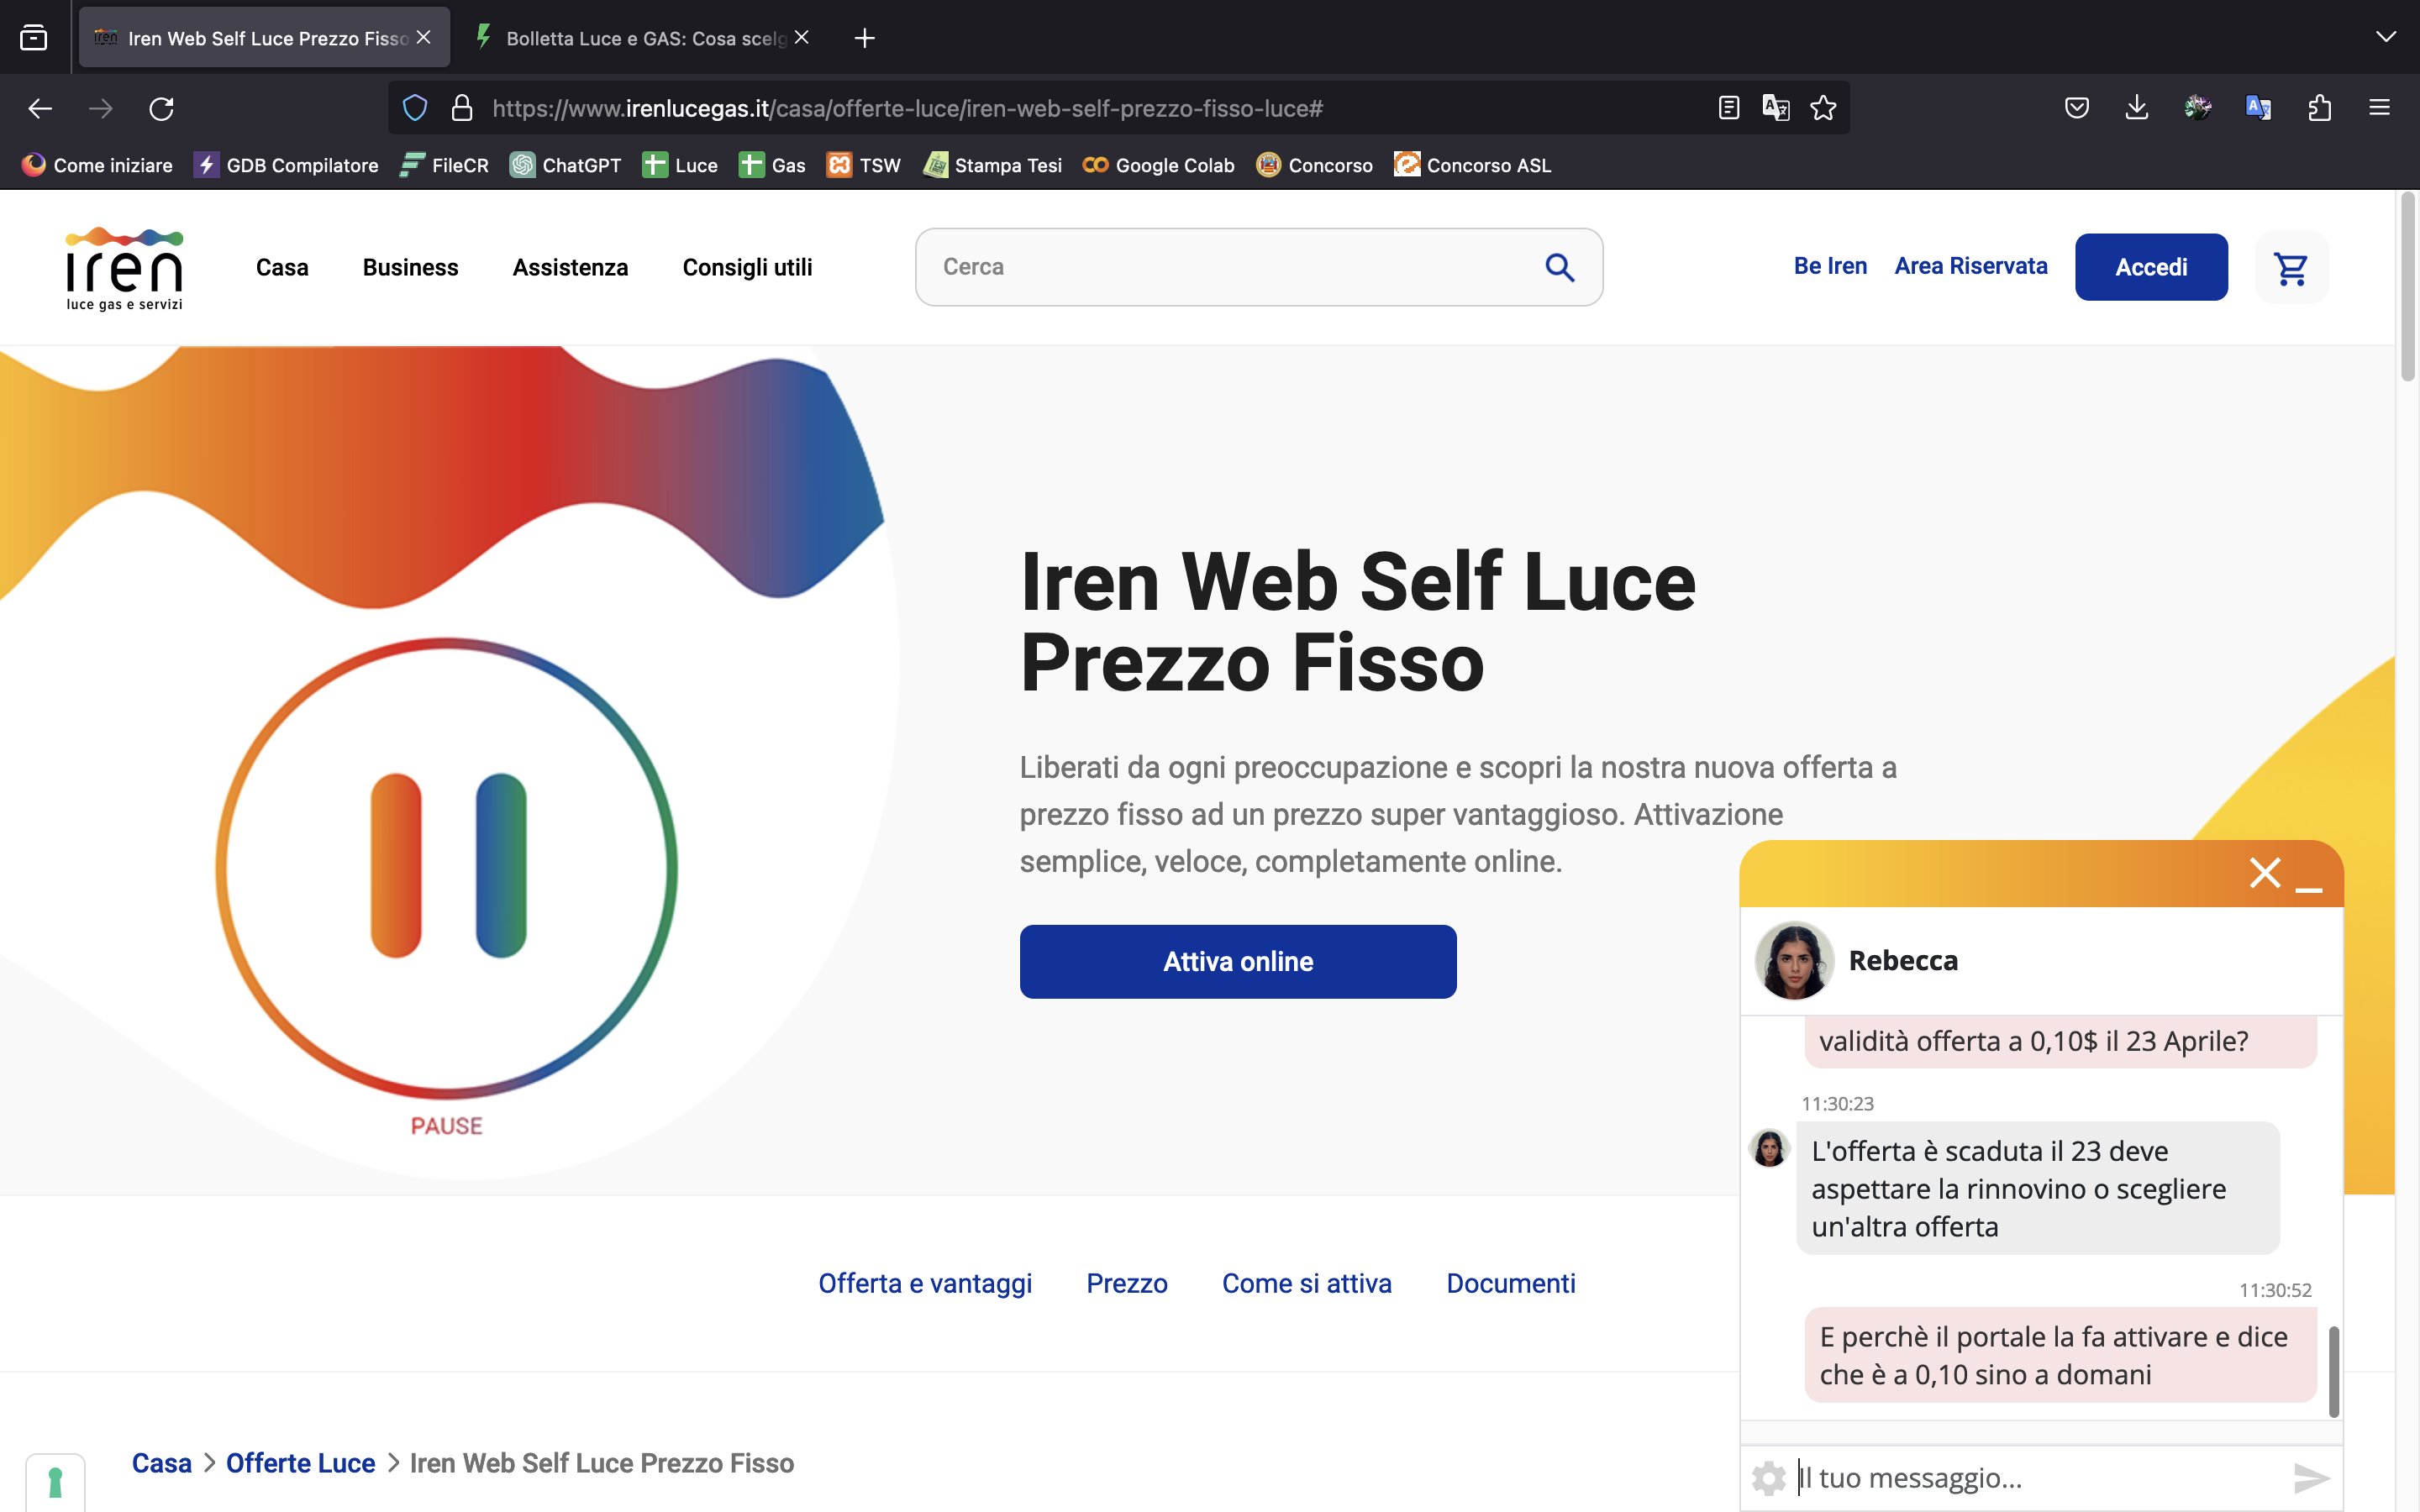Open the Pocket save icon

coord(2077,108)
